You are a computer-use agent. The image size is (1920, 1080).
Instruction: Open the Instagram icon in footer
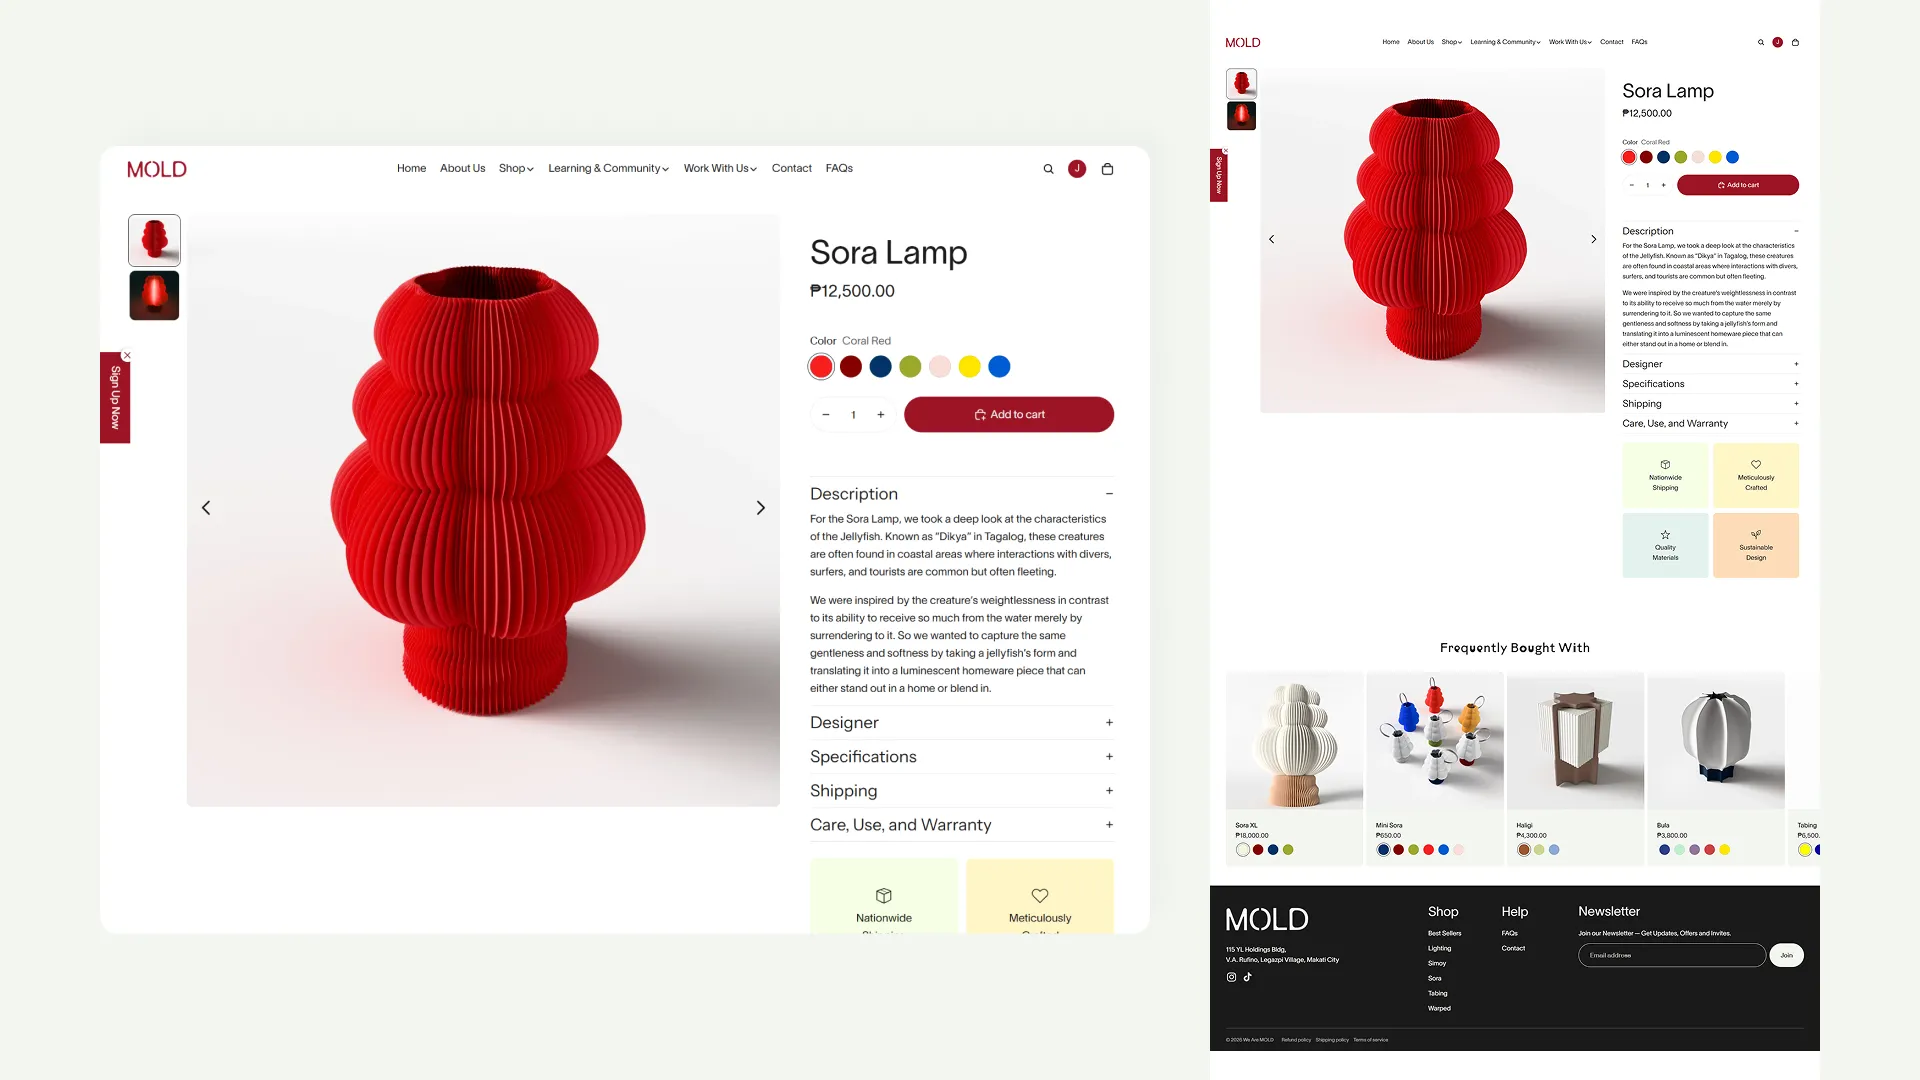[x=1231, y=977]
